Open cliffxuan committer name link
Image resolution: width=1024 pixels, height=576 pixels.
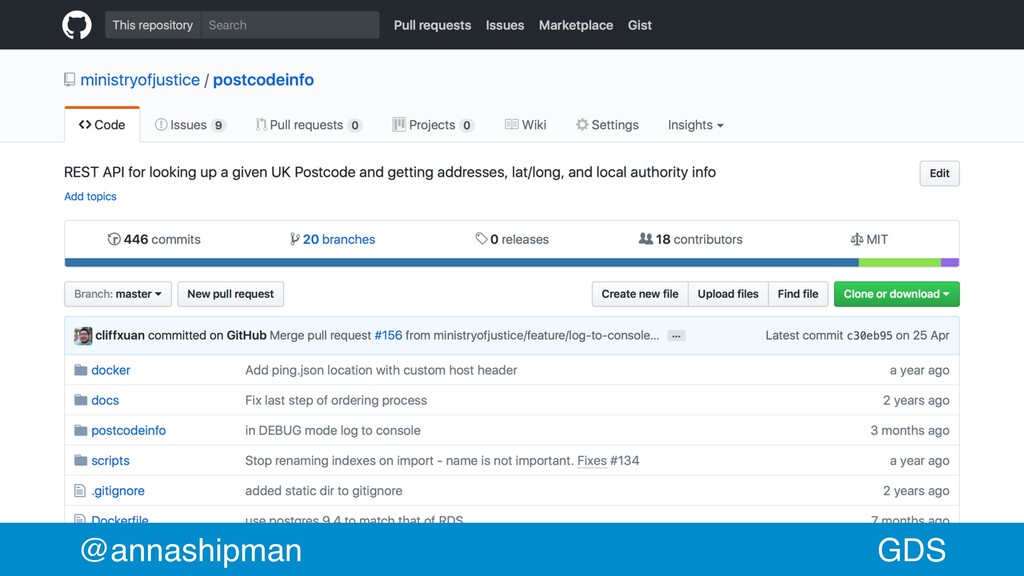coord(120,336)
